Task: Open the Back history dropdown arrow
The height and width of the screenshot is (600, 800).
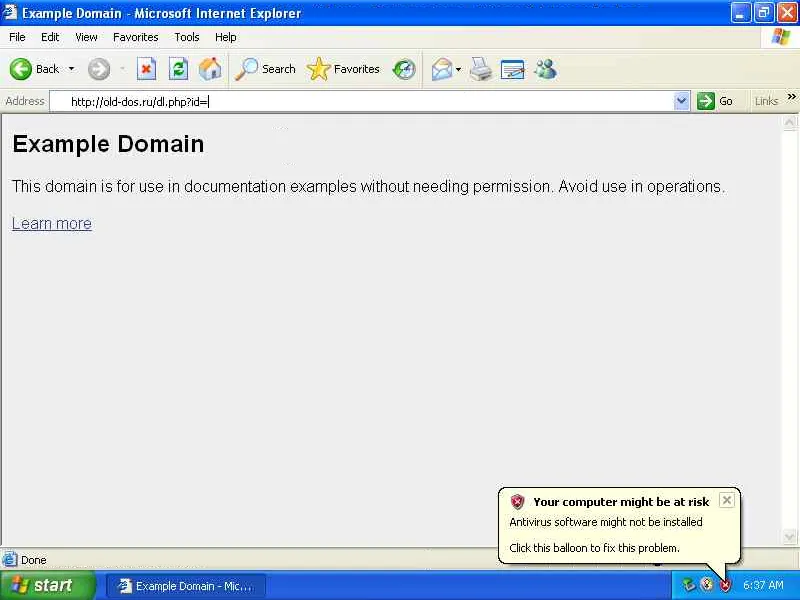Action: pos(71,69)
